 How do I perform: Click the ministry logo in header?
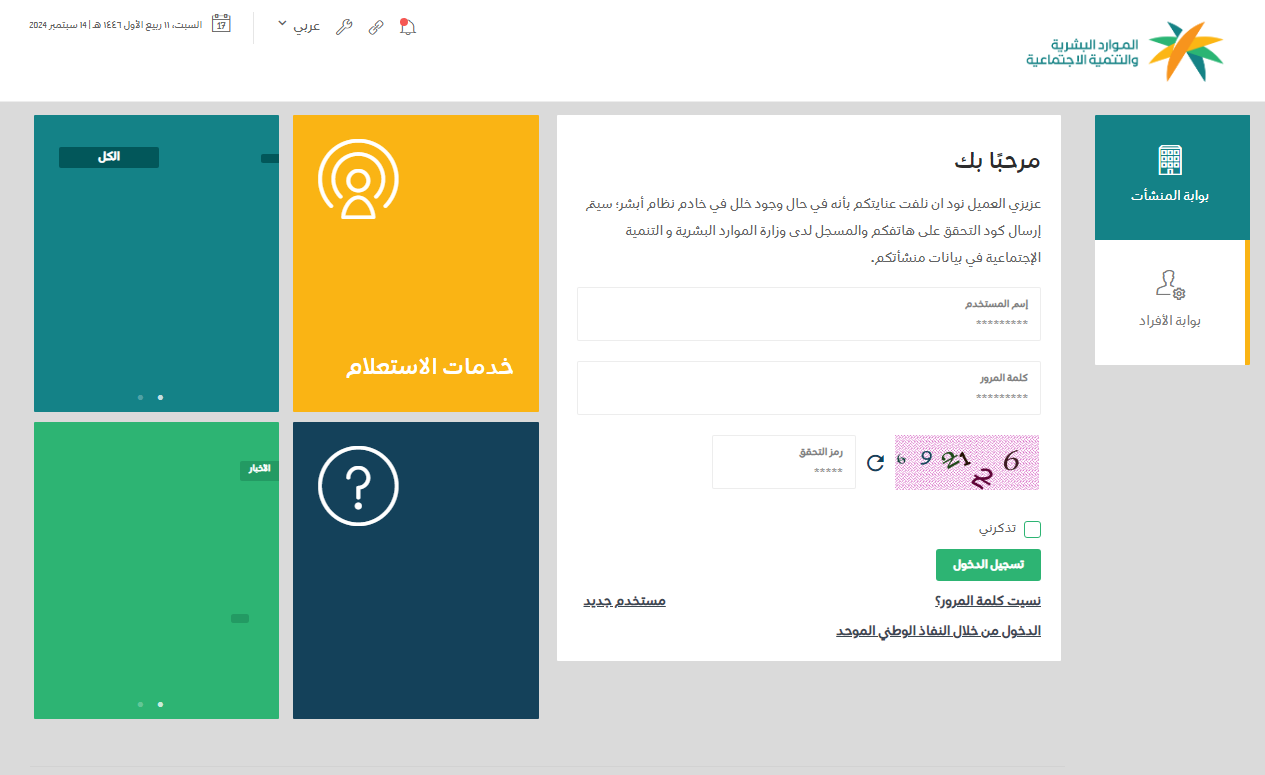1124,52
